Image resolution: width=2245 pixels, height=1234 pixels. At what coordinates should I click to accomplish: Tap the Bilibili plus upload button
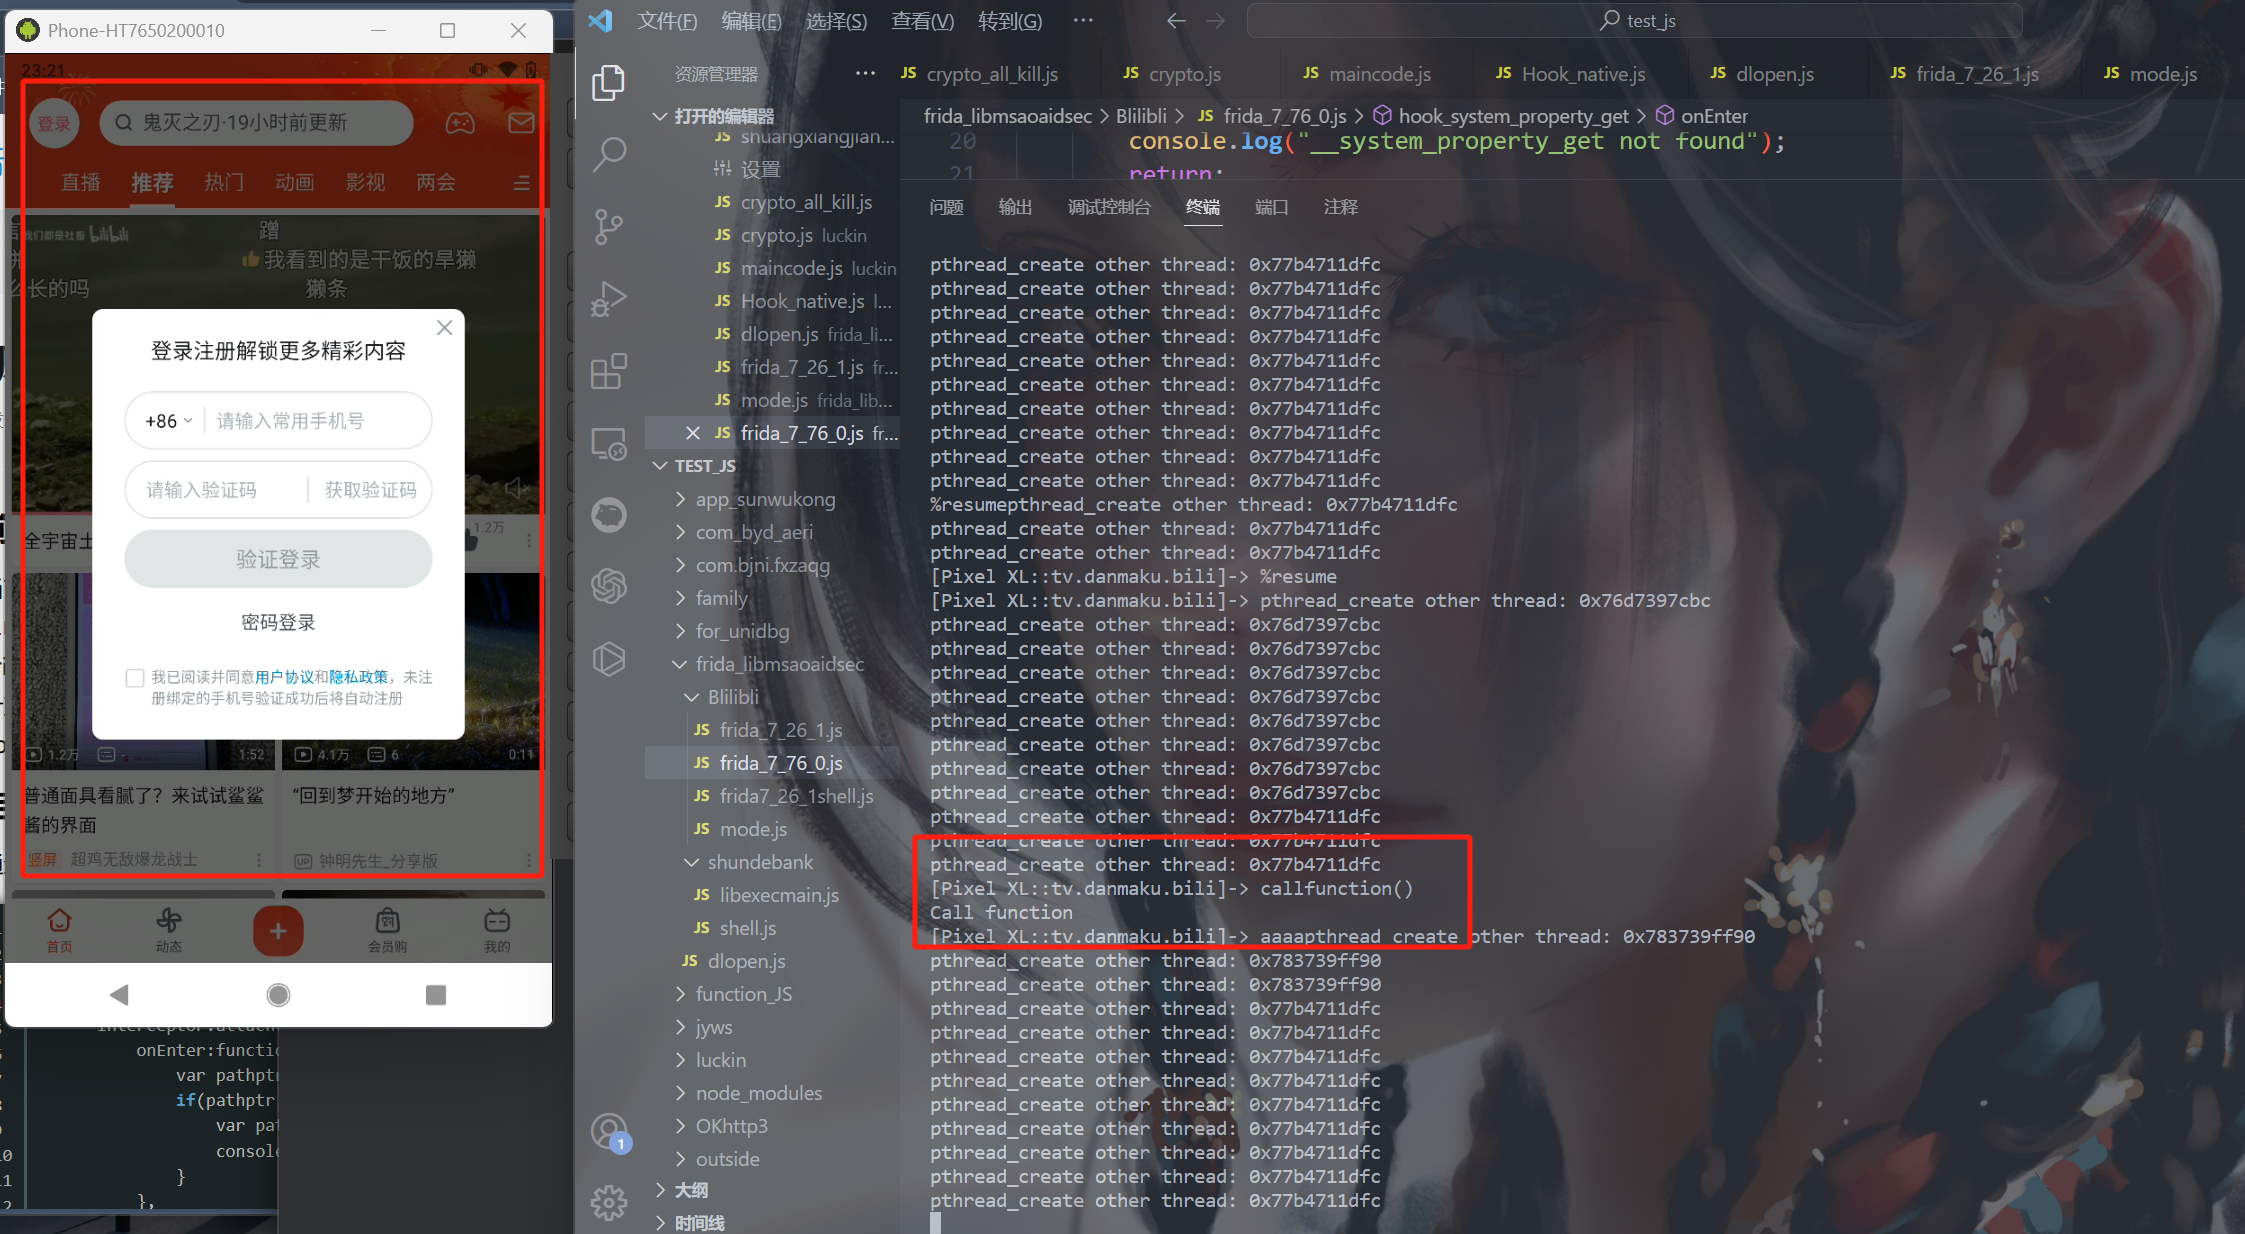(x=278, y=931)
